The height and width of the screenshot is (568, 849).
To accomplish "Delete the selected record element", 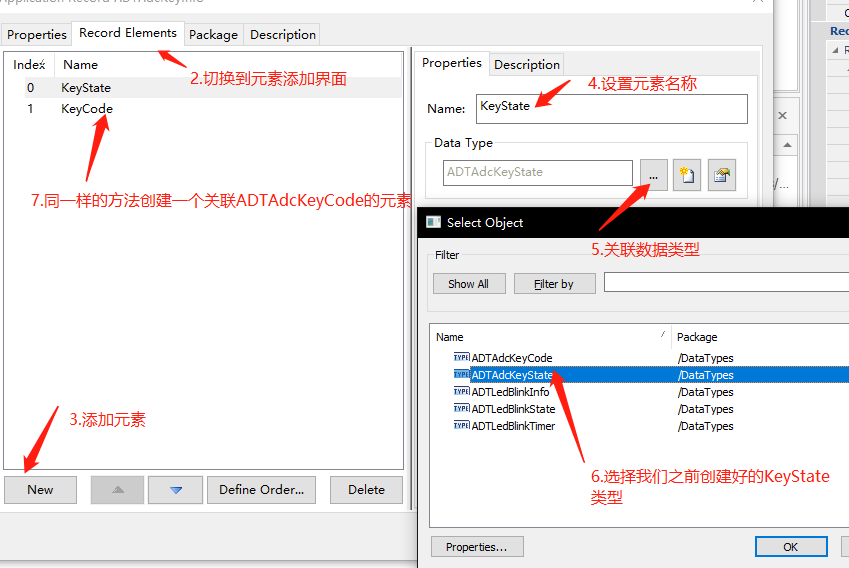I will [x=367, y=490].
